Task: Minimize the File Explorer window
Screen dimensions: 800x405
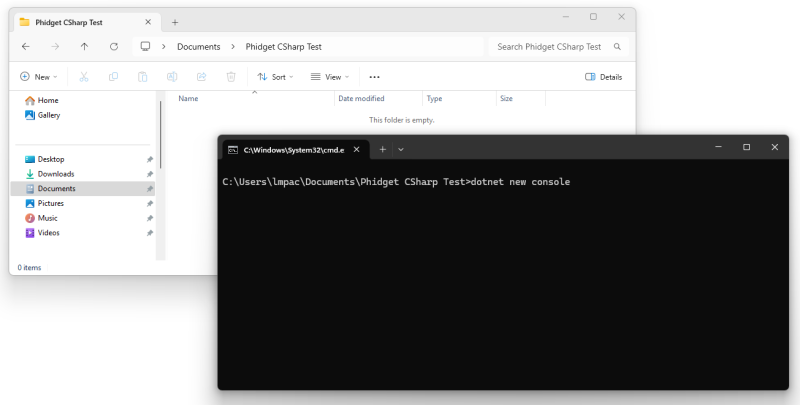Action: coord(566,17)
